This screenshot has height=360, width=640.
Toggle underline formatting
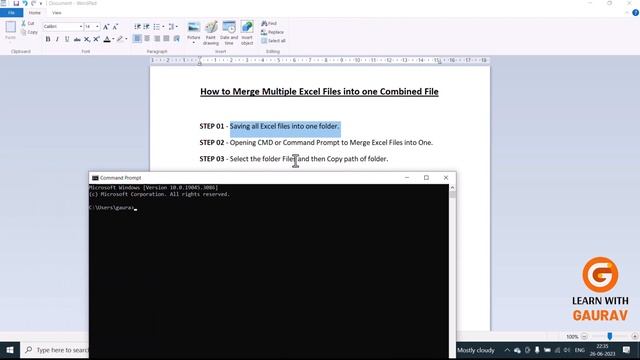[67, 39]
